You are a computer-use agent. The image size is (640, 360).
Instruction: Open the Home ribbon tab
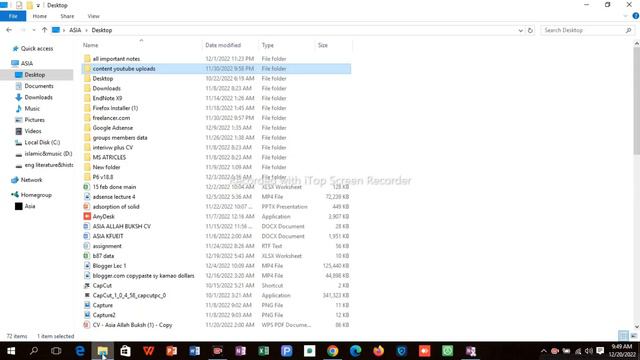point(40,16)
